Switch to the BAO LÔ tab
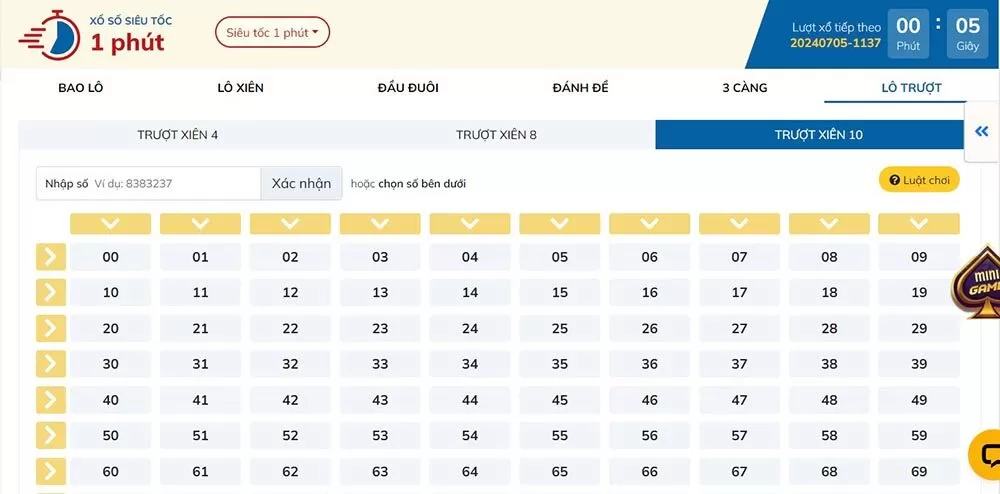This screenshot has width=1000, height=494. click(x=81, y=88)
